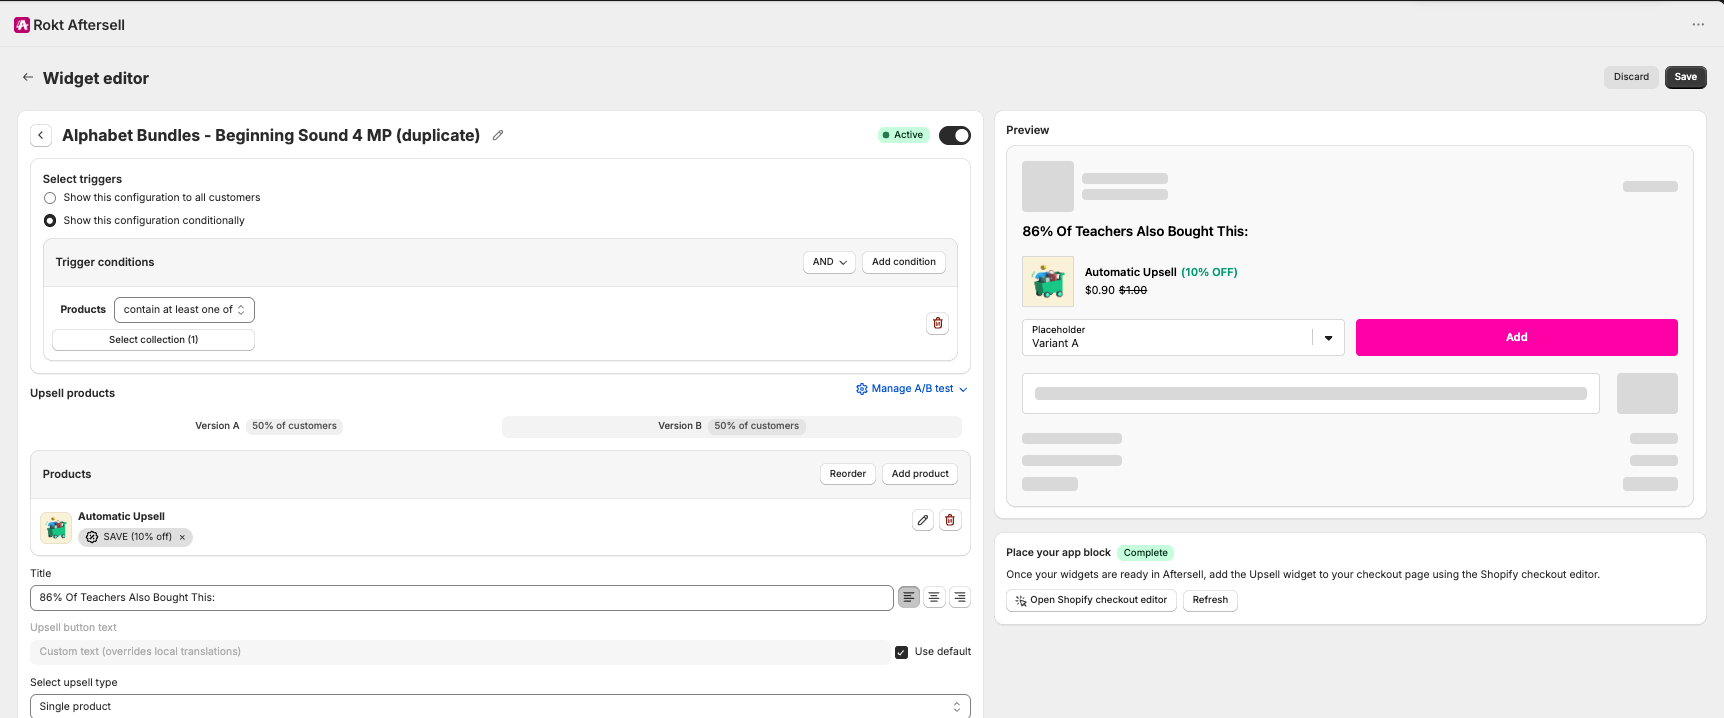
Task: Remove Automatic Upsell via trash icon
Action: click(950, 520)
